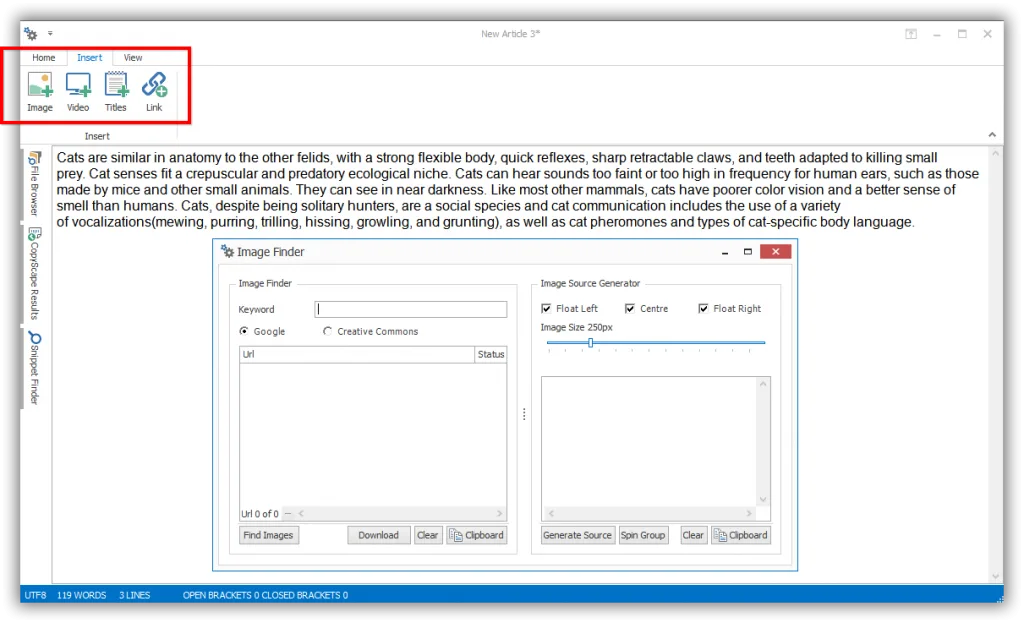Open the File Browser side panel
The image size is (1024, 623).
coord(34,184)
